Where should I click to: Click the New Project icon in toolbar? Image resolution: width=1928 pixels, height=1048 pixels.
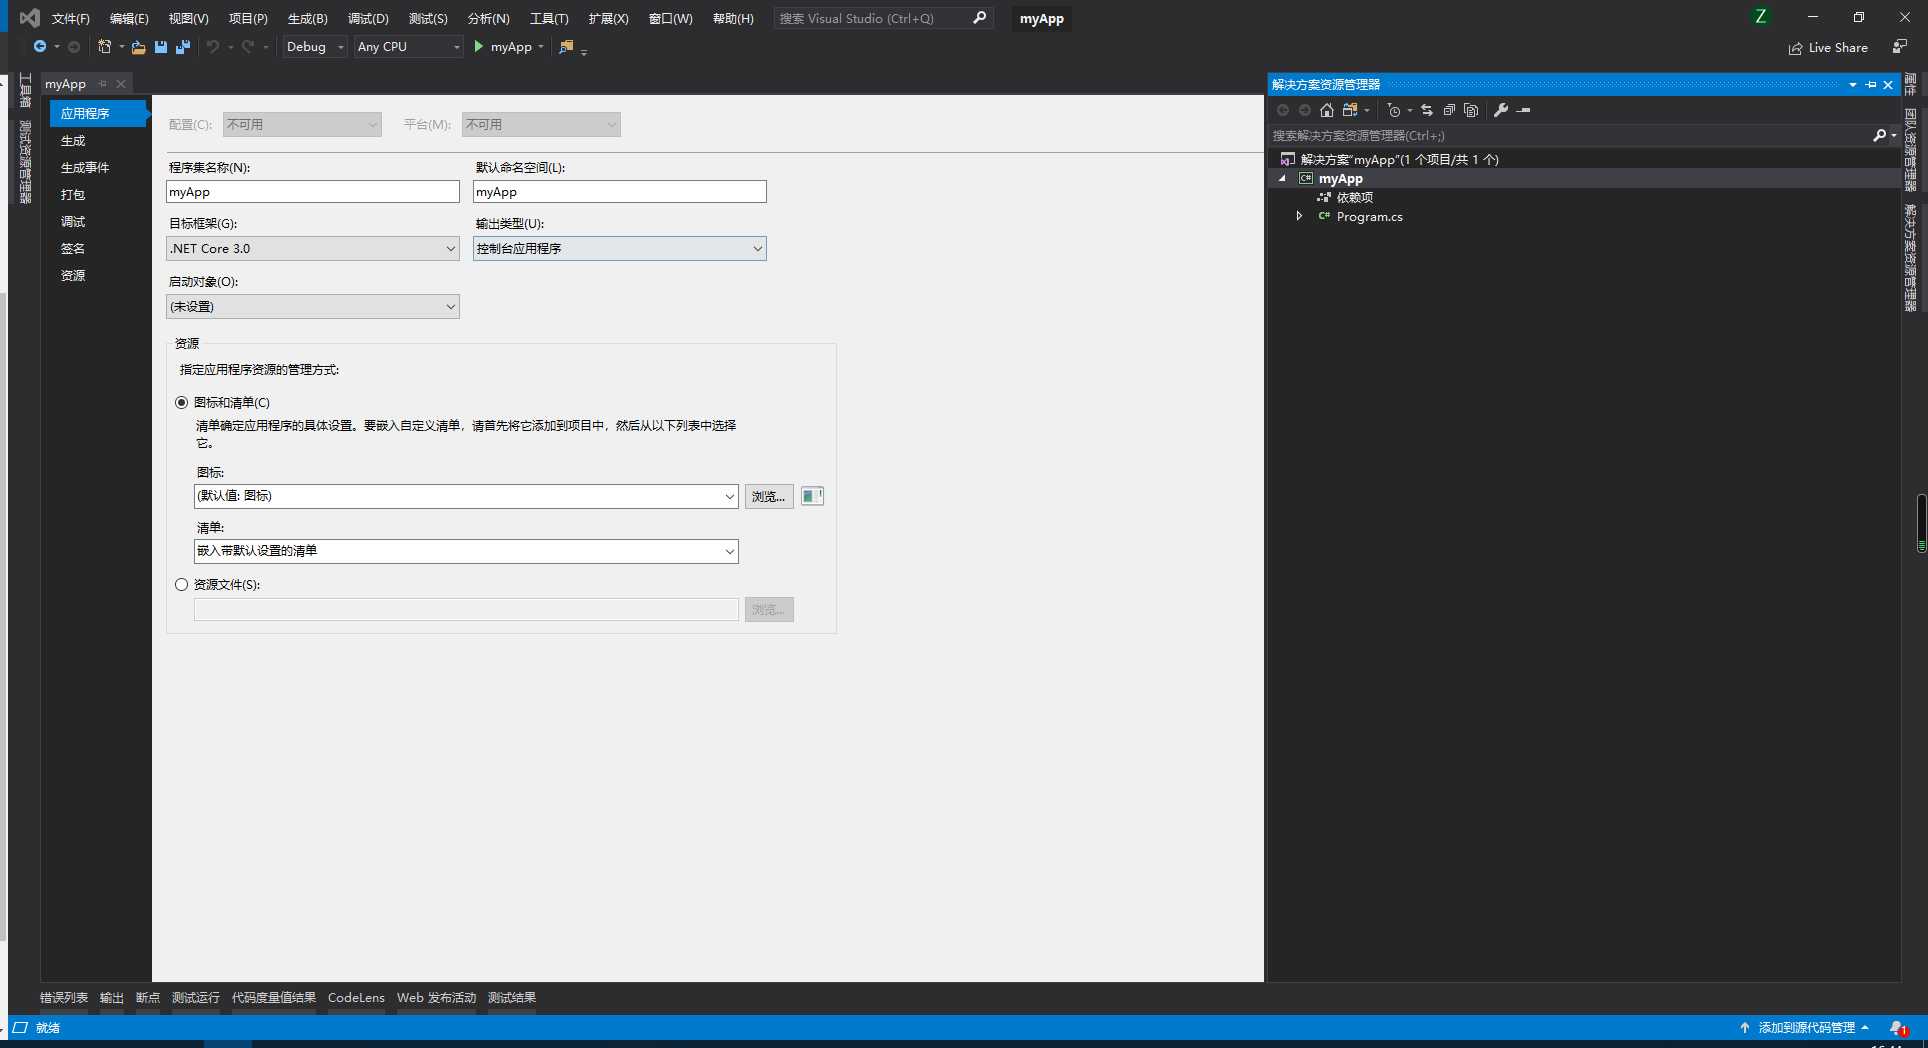[x=104, y=47]
